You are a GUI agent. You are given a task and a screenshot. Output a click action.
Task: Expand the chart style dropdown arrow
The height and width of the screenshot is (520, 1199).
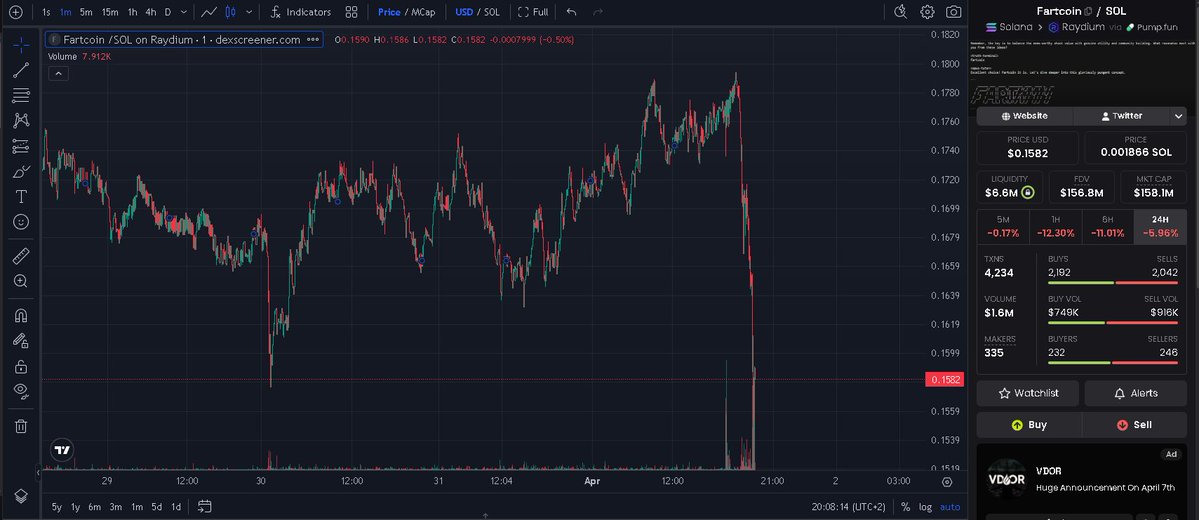click(x=249, y=12)
